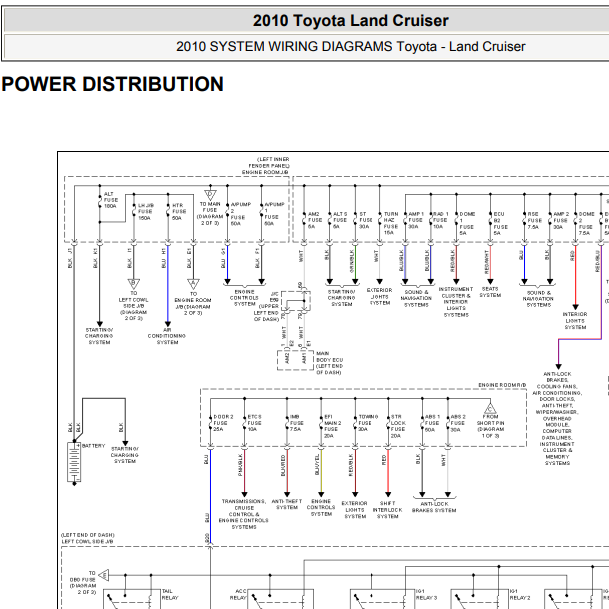
Task: Click the 'SHIFT INTERLOCK SYSTEM' label
Action: tap(388, 510)
